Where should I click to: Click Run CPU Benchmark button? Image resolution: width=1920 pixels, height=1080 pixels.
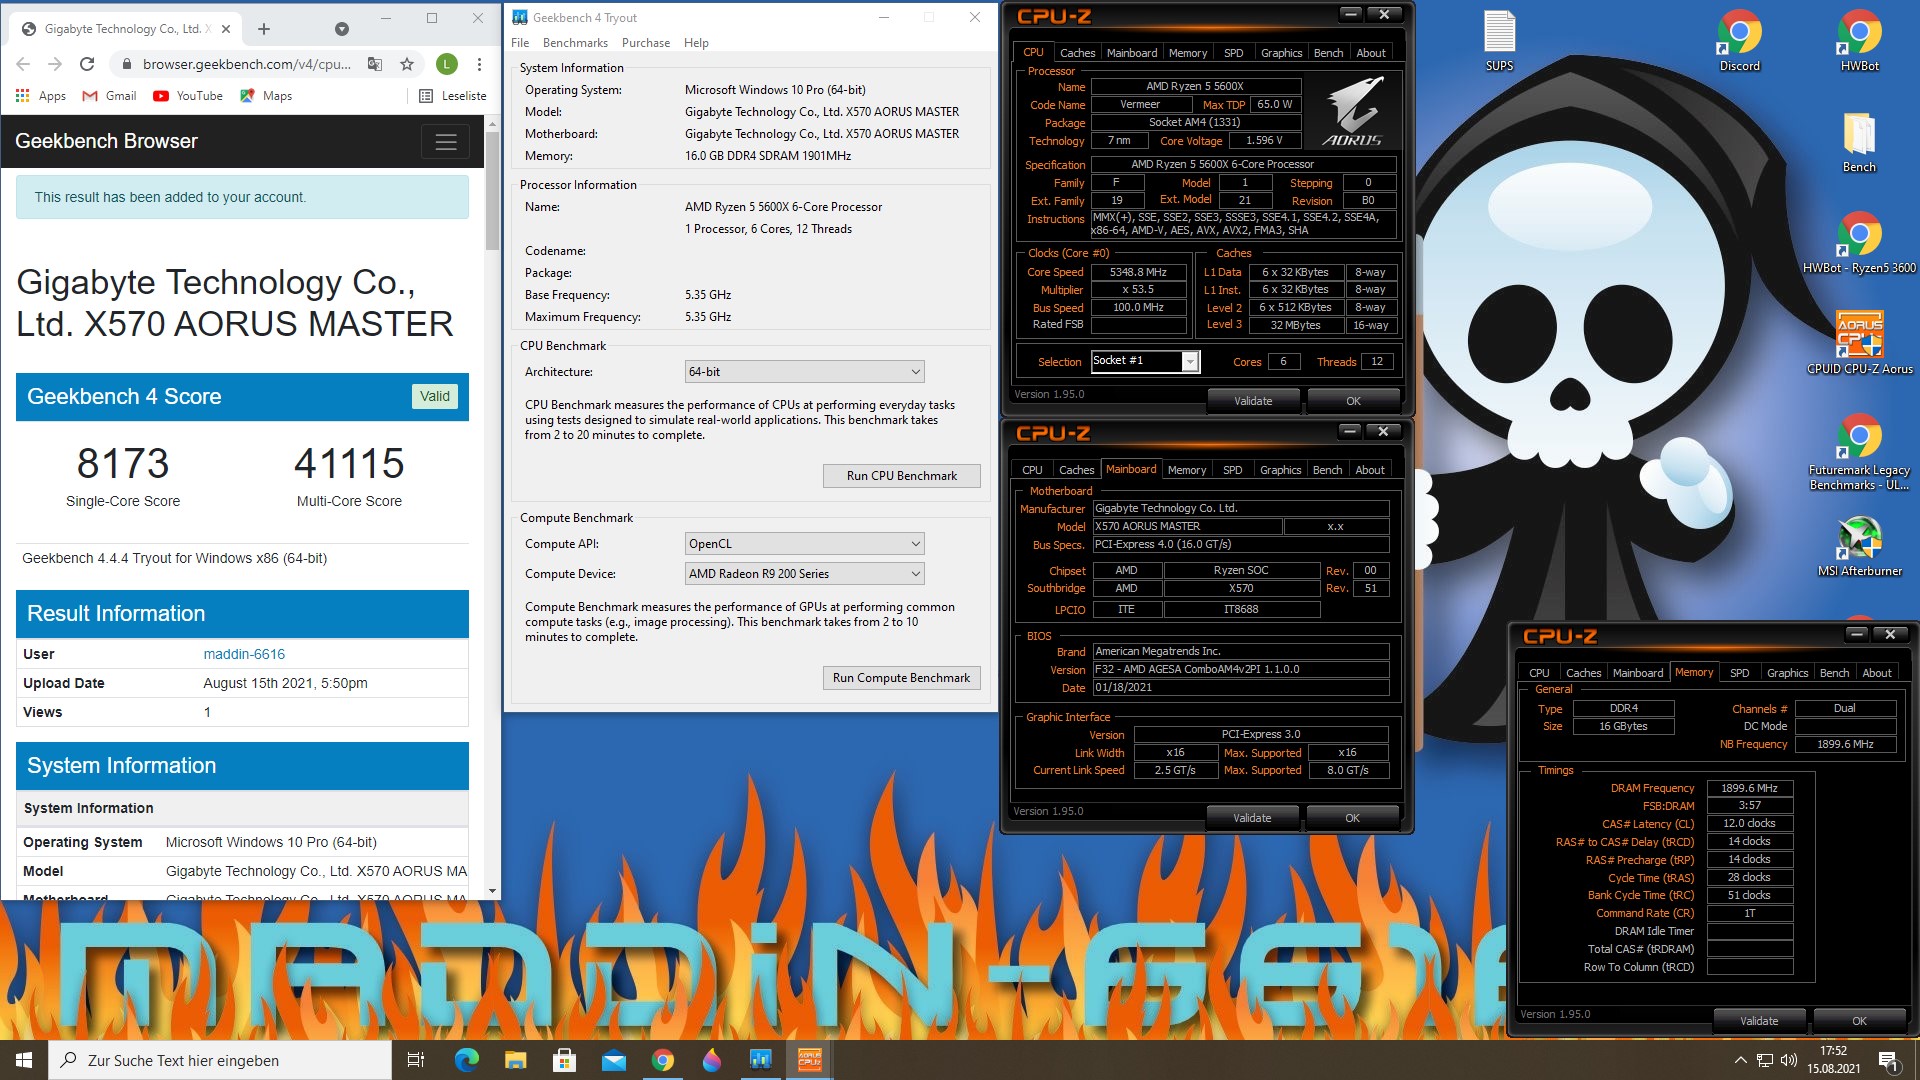click(x=901, y=476)
